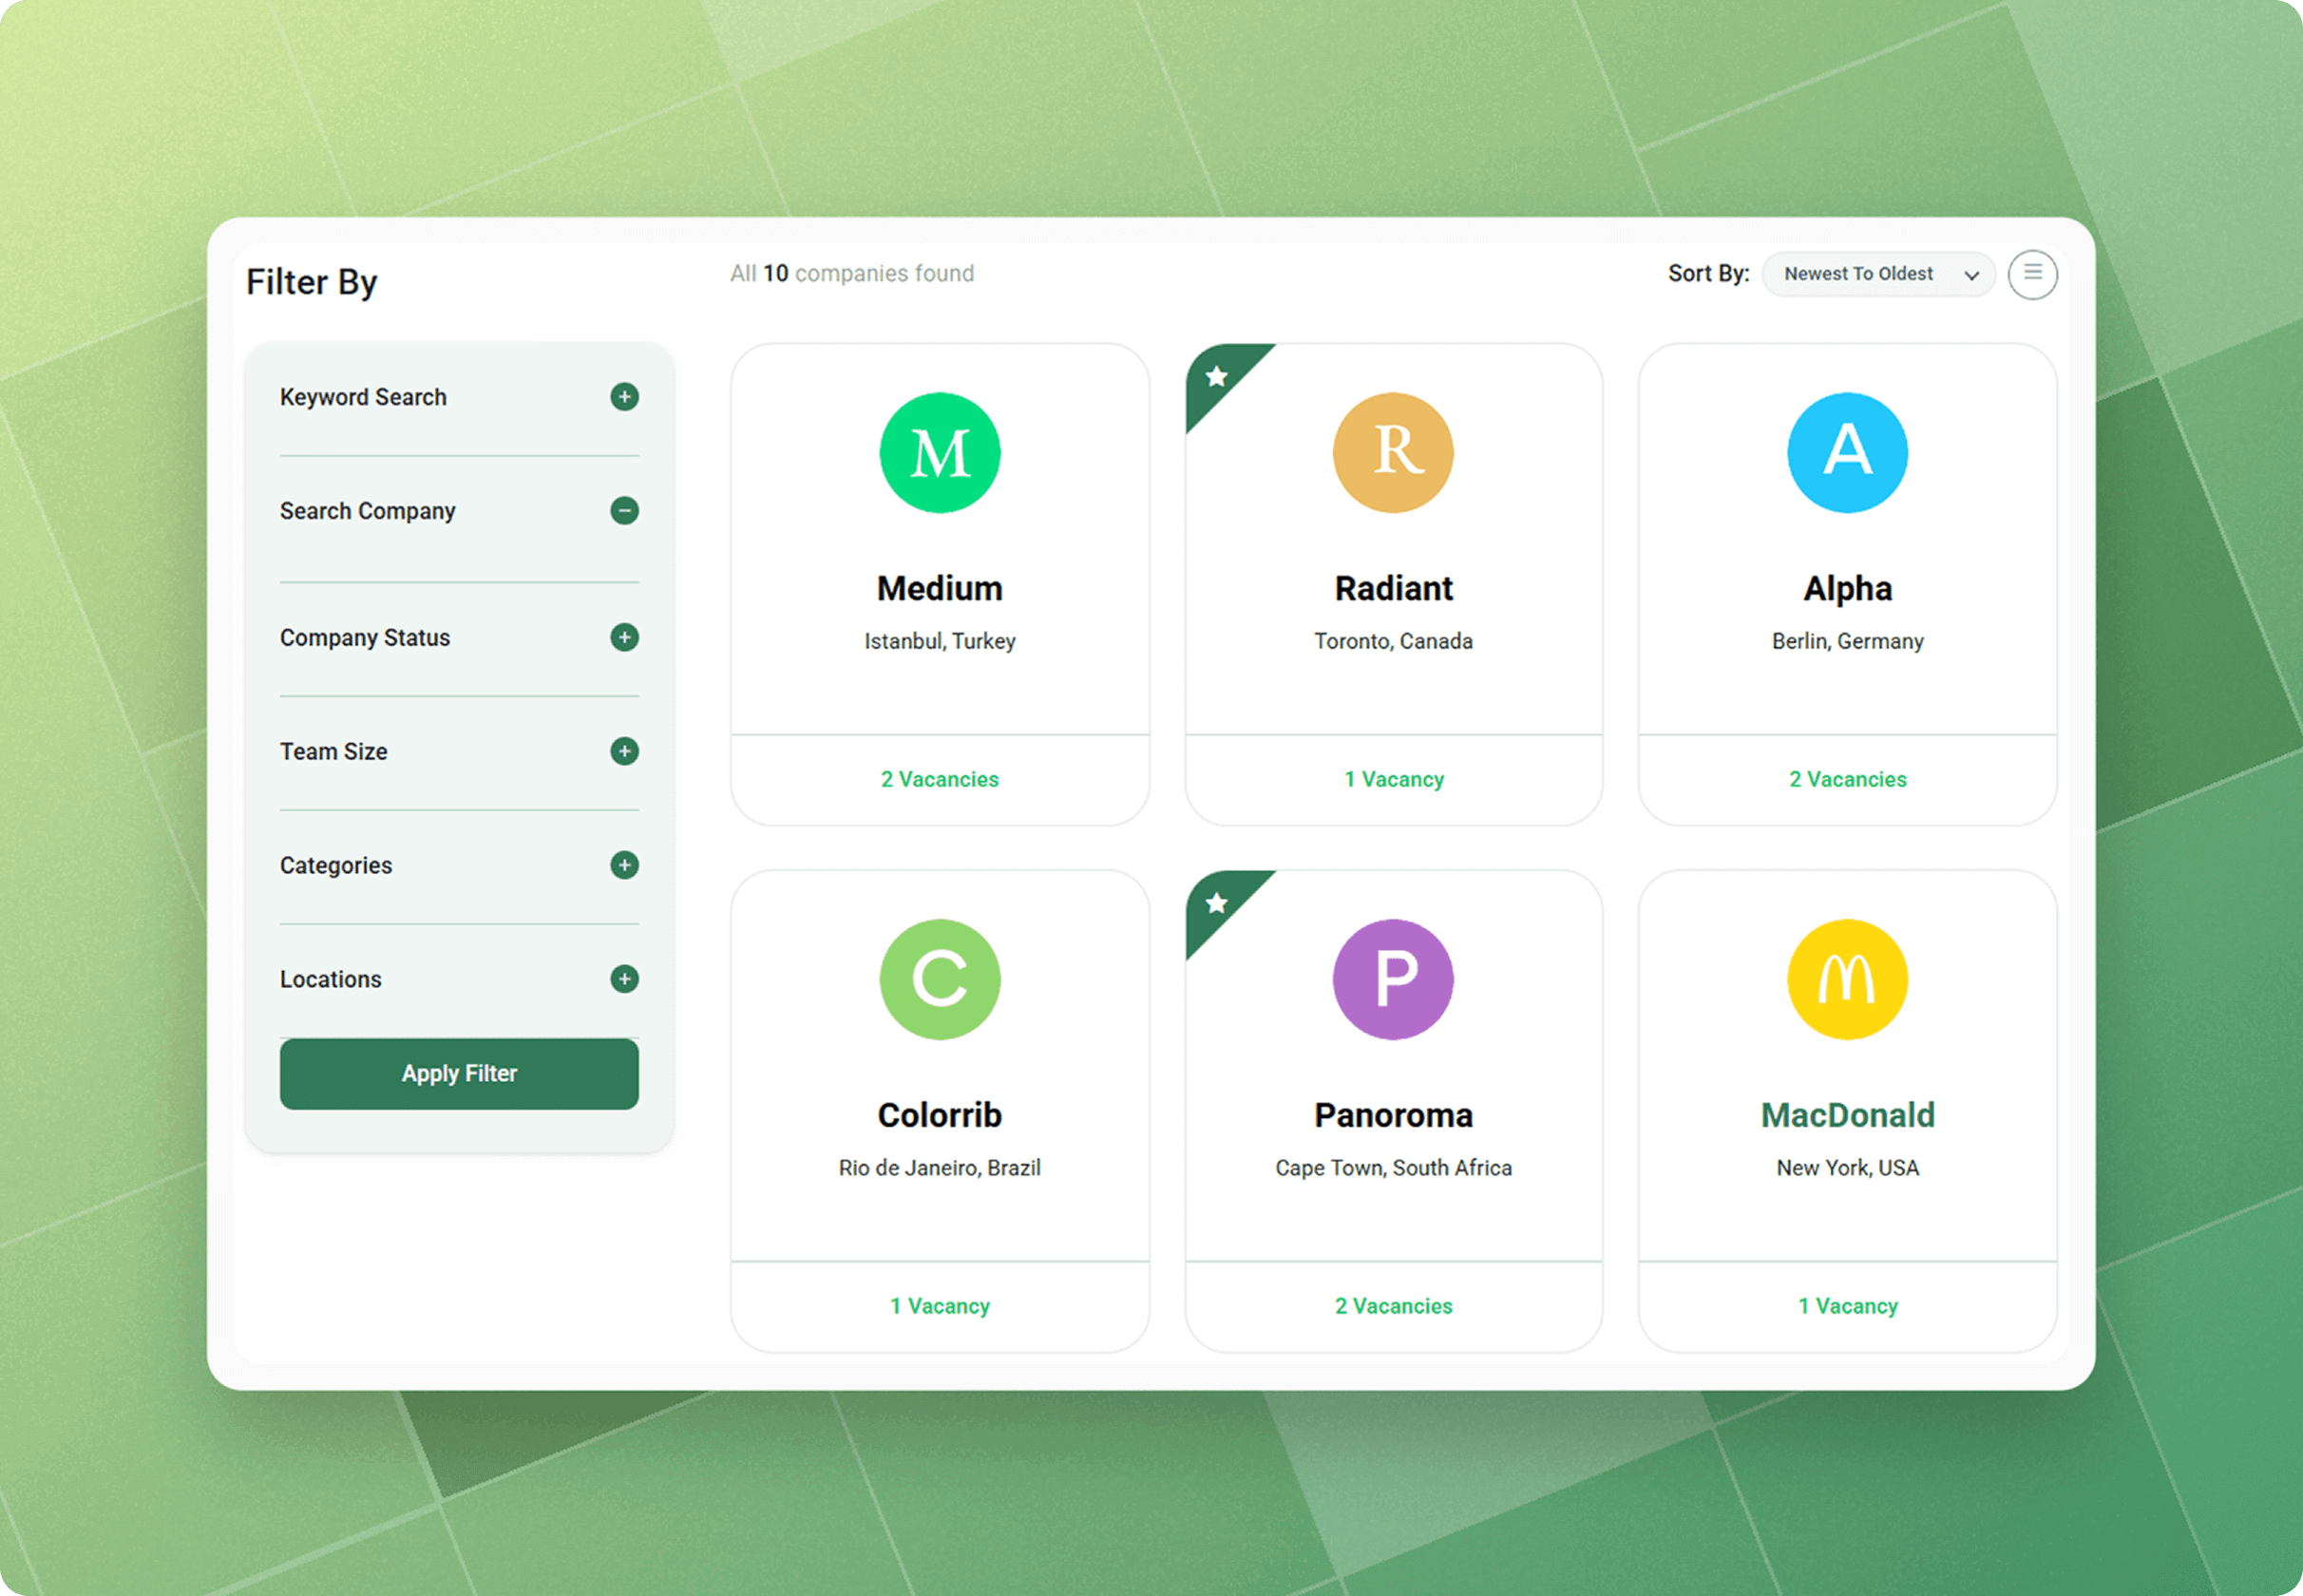This screenshot has width=2303, height=1596.
Task: Open the Newest To Oldest sort dropdown
Action: tap(1878, 274)
